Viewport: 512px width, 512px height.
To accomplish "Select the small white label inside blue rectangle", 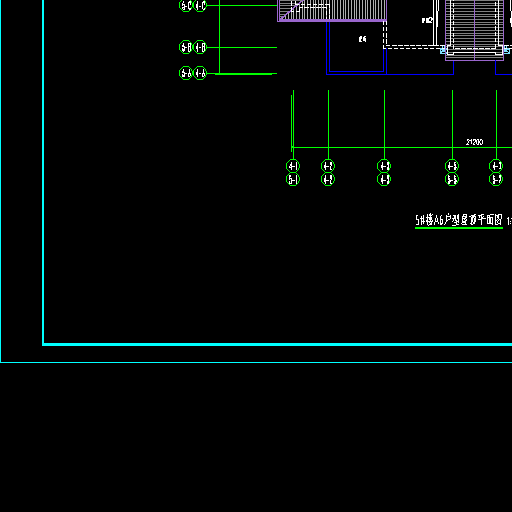I will click(362, 39).
